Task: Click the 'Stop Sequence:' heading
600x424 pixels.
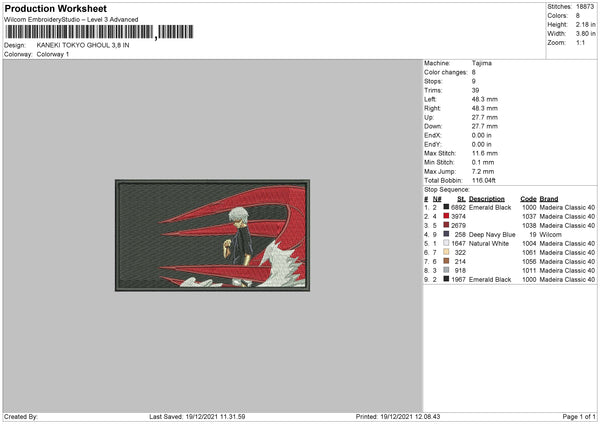Action: tap(447, 190)
